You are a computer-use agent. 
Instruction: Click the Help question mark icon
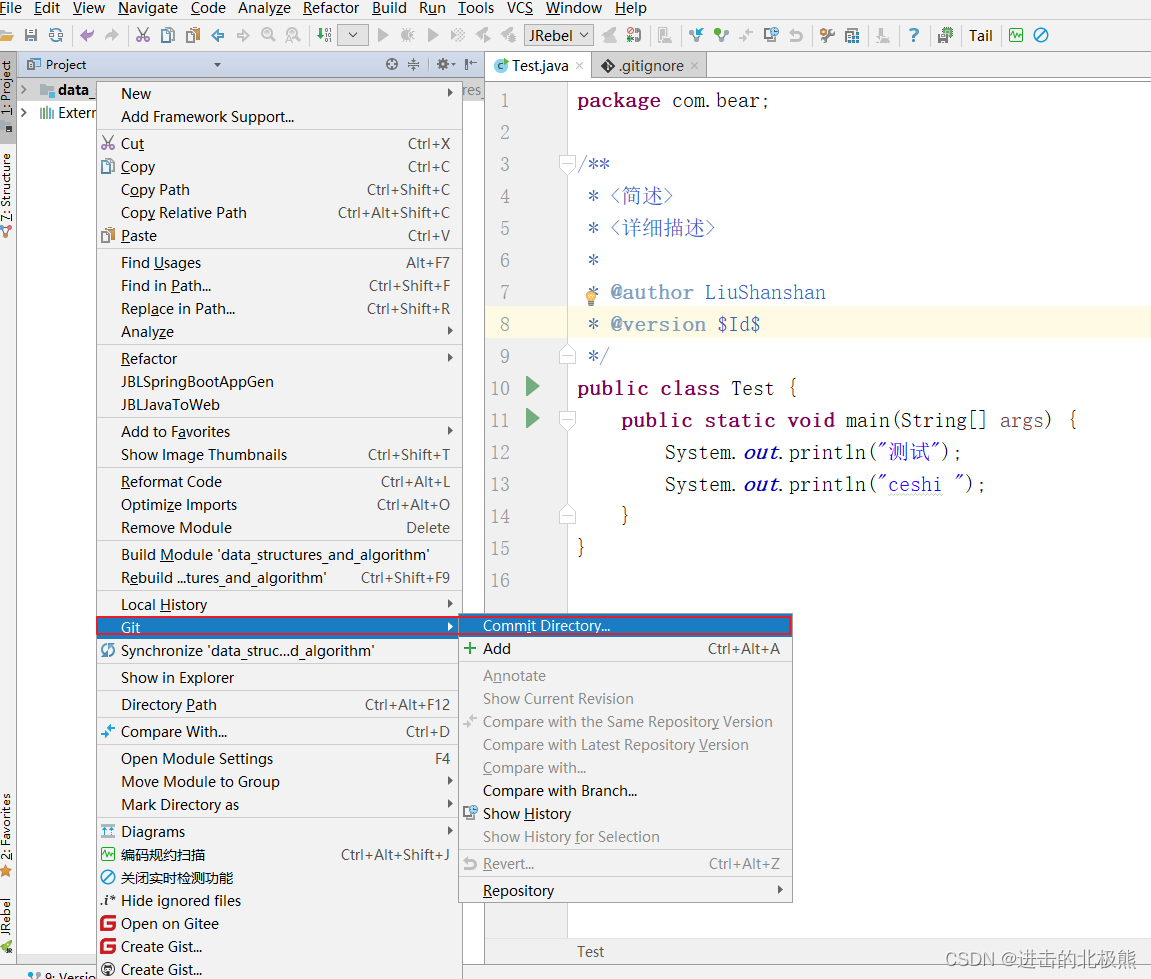point(913,35)
